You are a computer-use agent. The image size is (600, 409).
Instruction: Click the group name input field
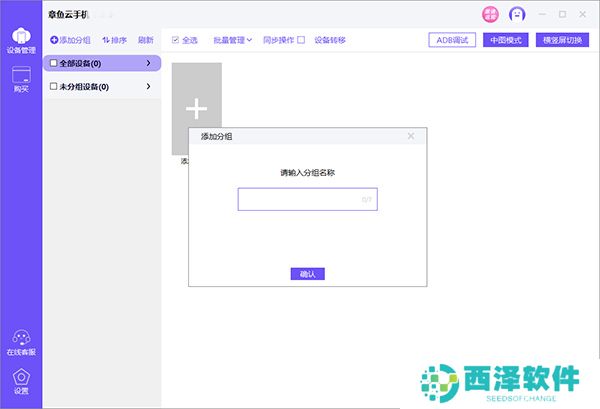308,199
